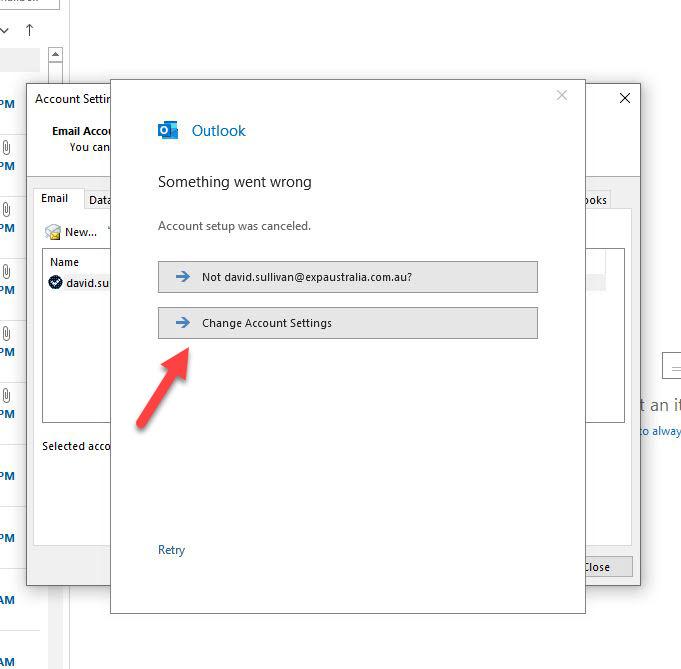Close the Account Settings window

[625, 98]
